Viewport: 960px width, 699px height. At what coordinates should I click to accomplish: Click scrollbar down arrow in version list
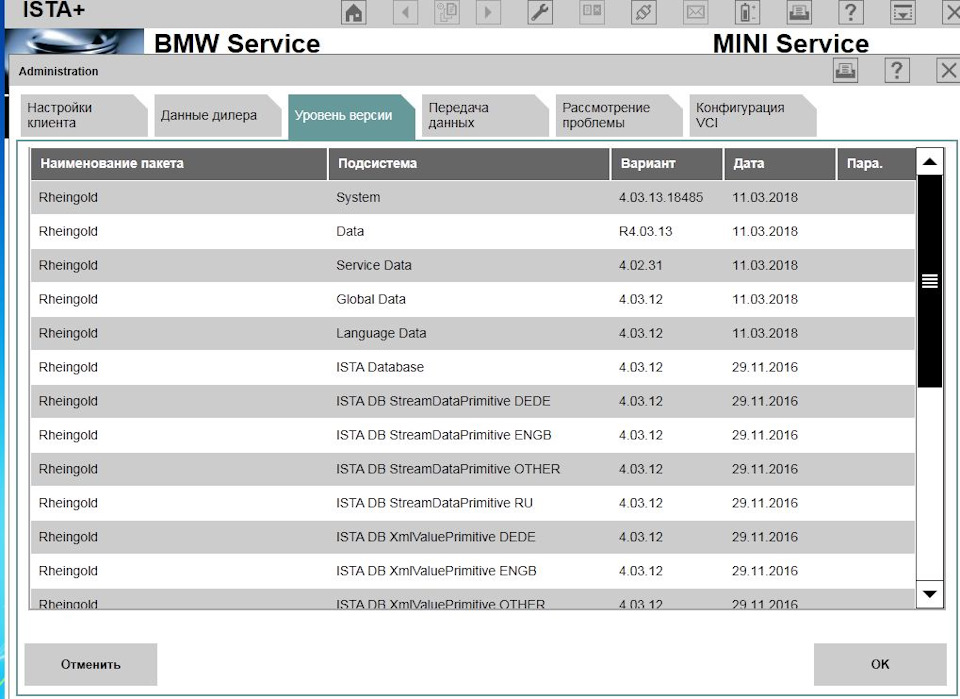[930, 594]
